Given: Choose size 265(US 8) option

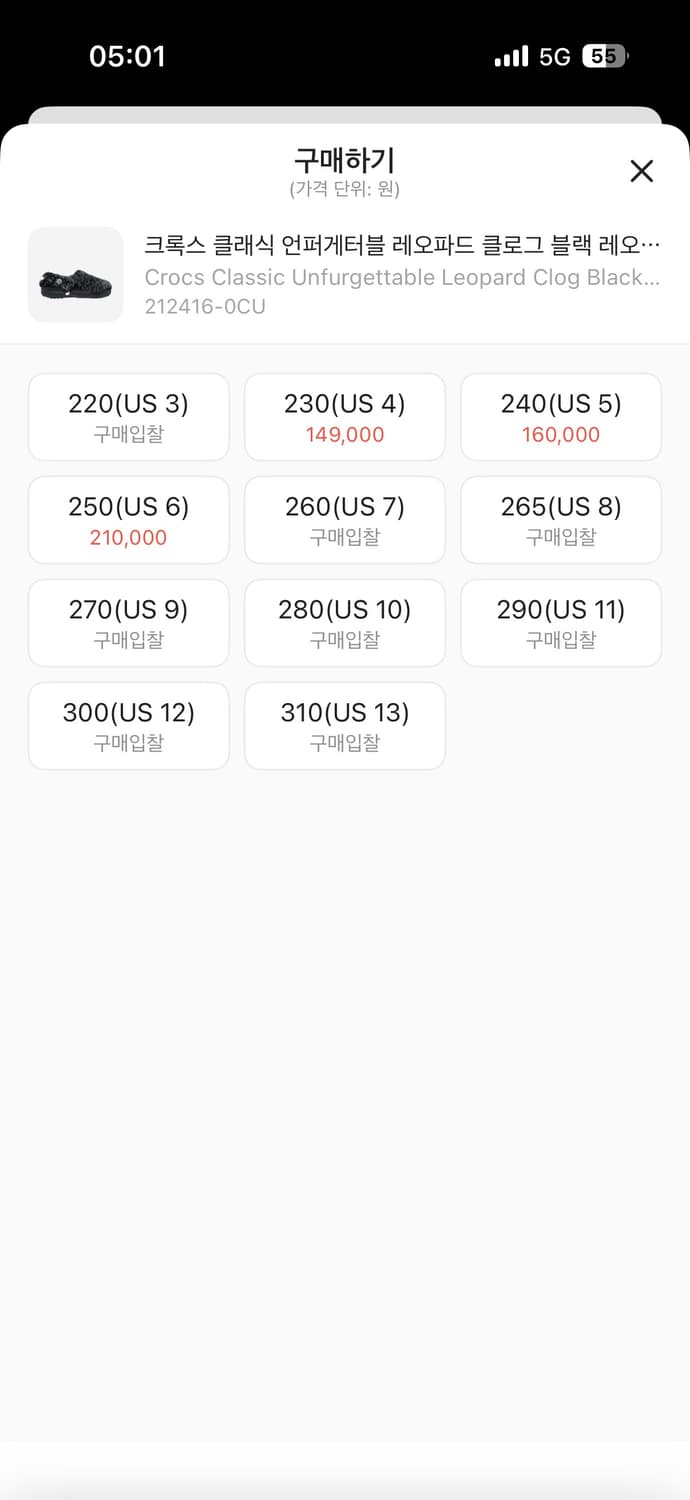Looking at the screenshot, I should (560, 520).
